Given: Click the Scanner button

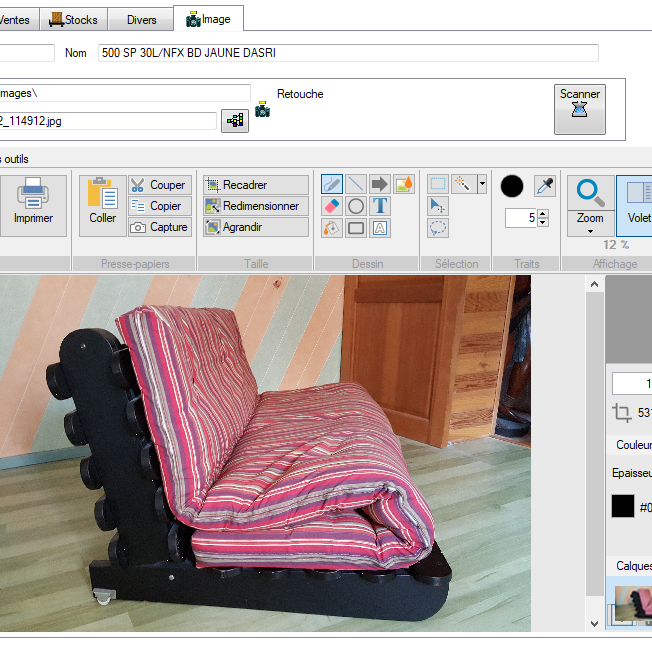Looking at the screenshot, I should (x=580, y=109).
